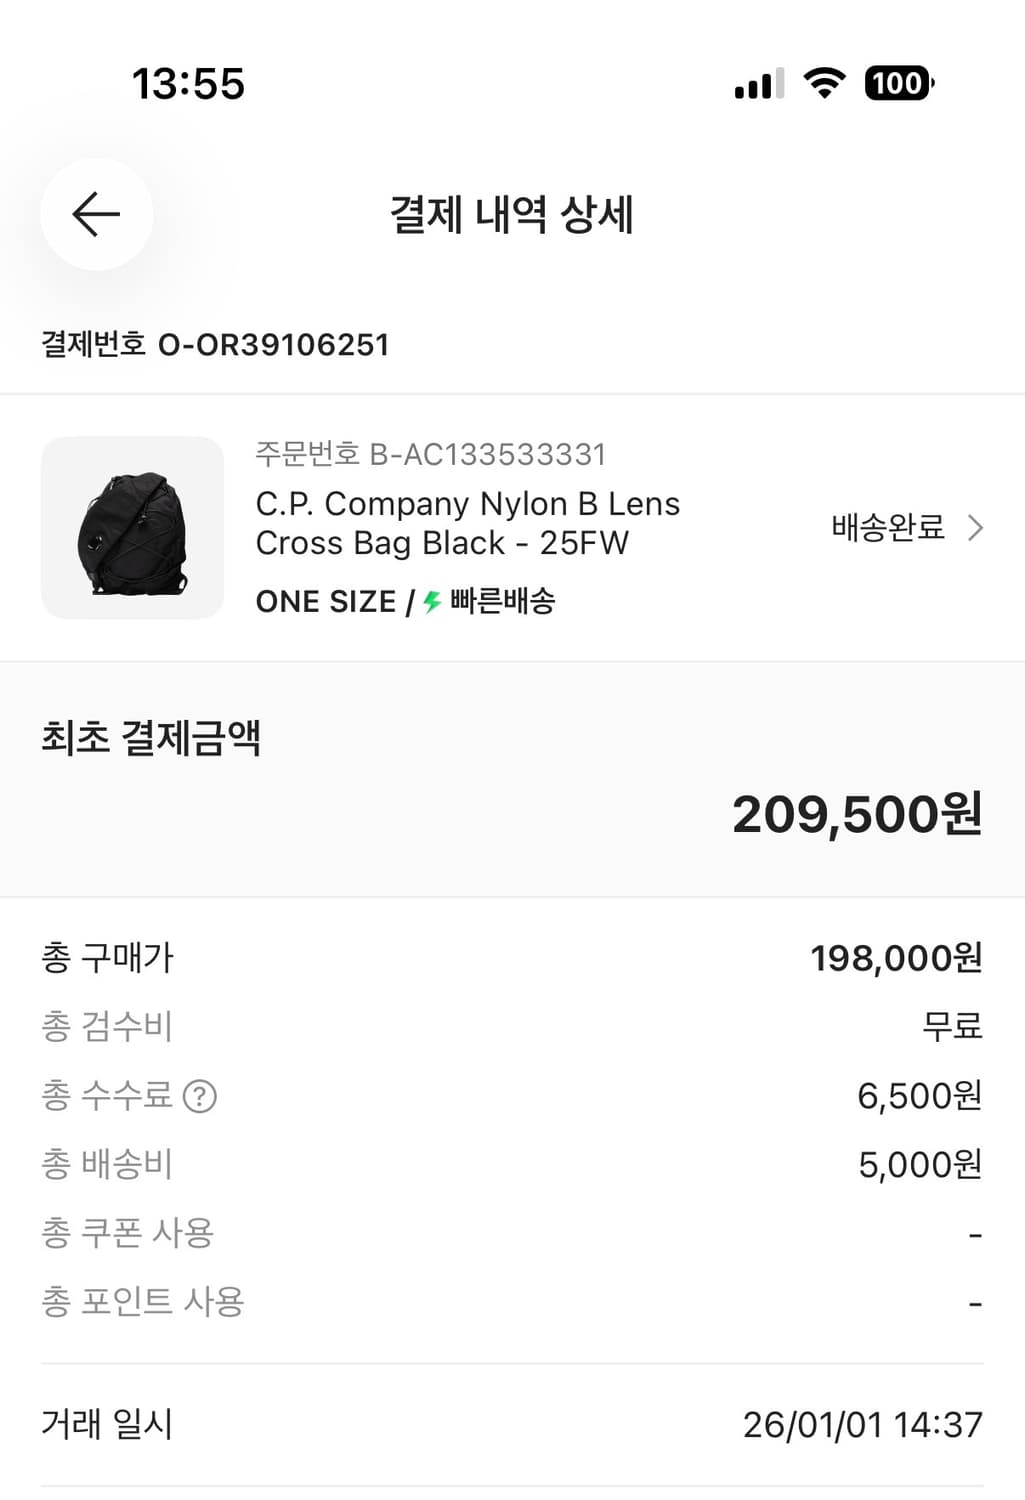Image resolution: width=1025 pixels, height=1500 pixels.
Task: Tap the 총 쿠폰 사용 row label
Action: tap(127, 1233)
